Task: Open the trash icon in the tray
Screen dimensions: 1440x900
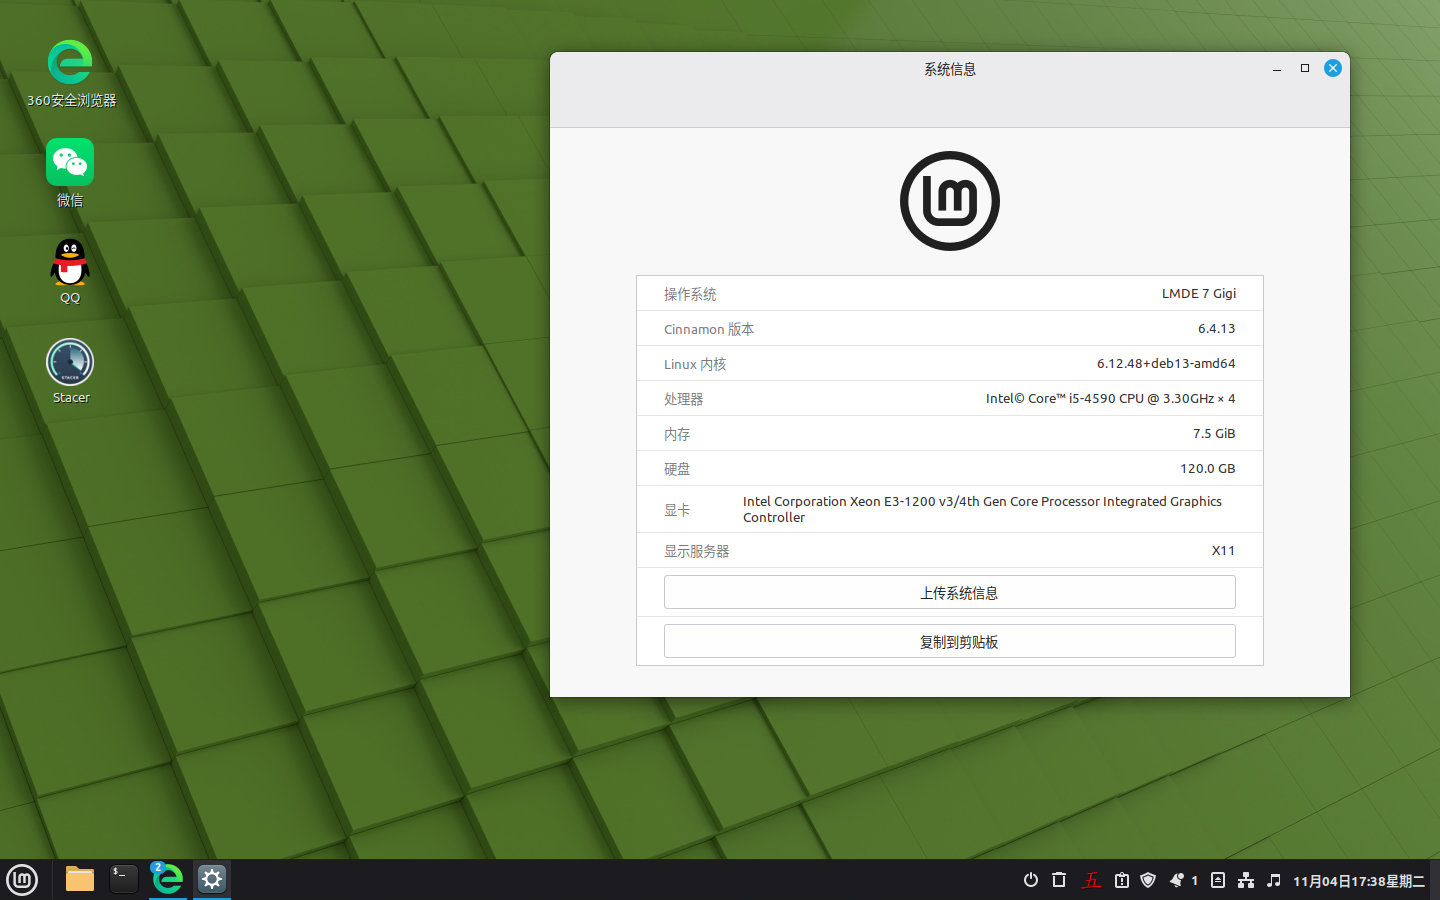Action: coord(1059,880)
